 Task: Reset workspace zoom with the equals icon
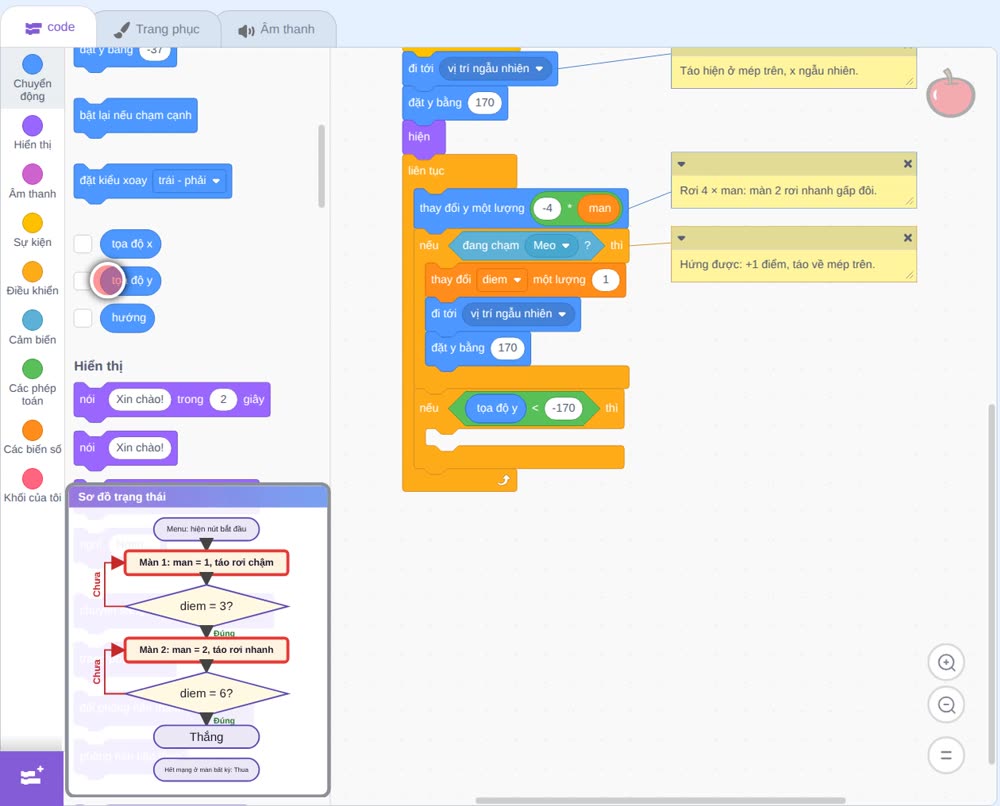point(946,755)
